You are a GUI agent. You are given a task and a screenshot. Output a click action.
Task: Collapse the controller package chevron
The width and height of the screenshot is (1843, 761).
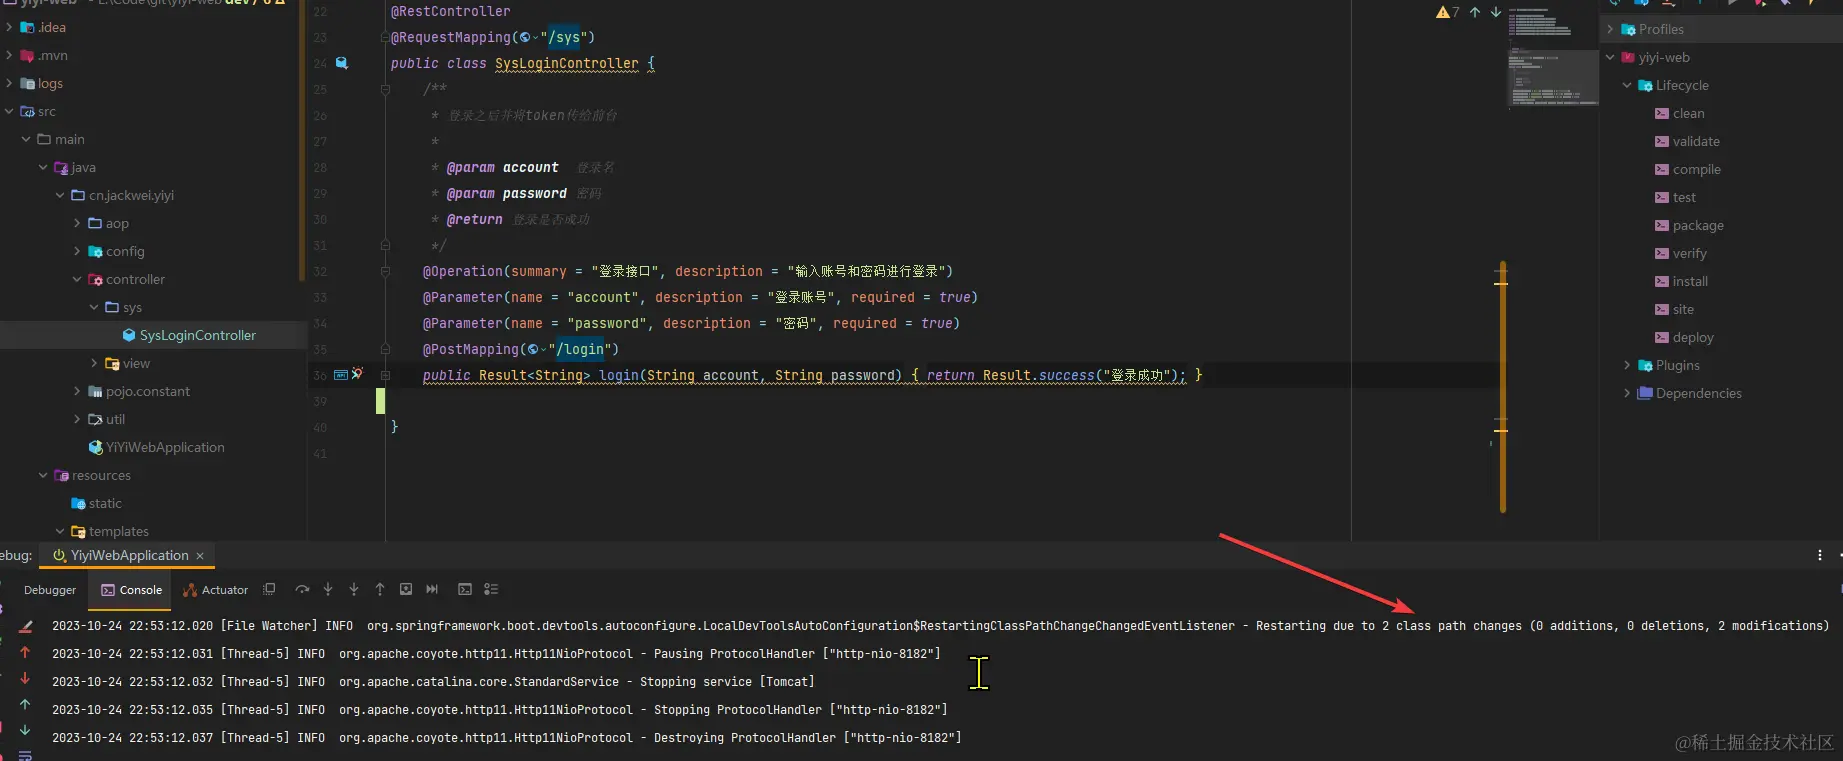click(77, 279)
